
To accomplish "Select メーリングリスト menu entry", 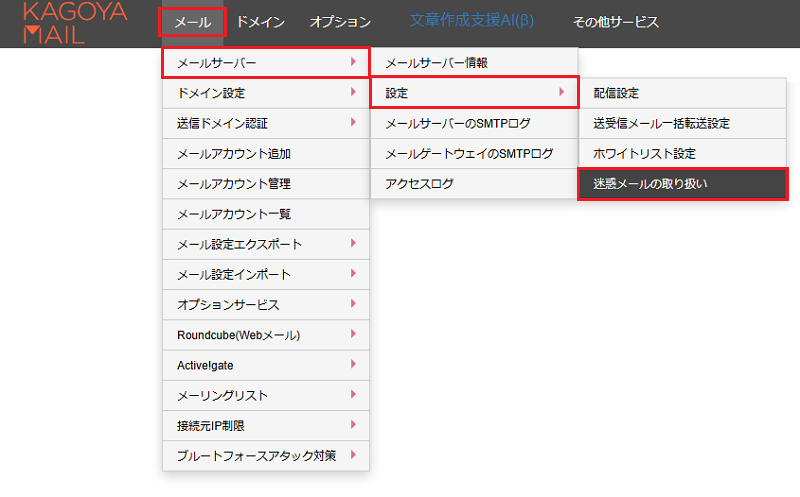I will click(266, 395).
